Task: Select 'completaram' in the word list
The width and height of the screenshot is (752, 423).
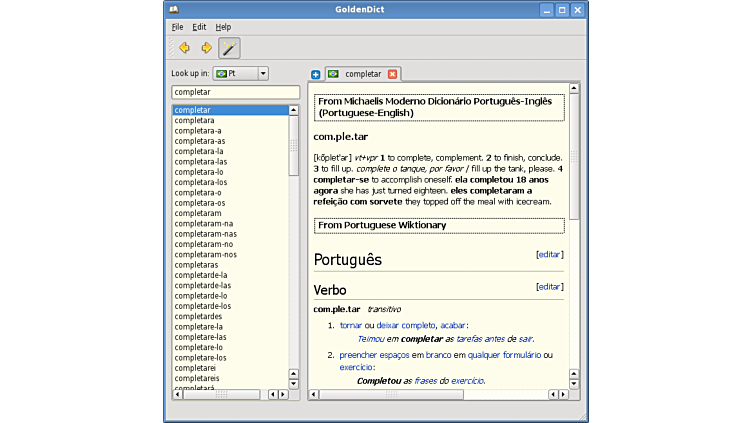Action: click(198, 213)
